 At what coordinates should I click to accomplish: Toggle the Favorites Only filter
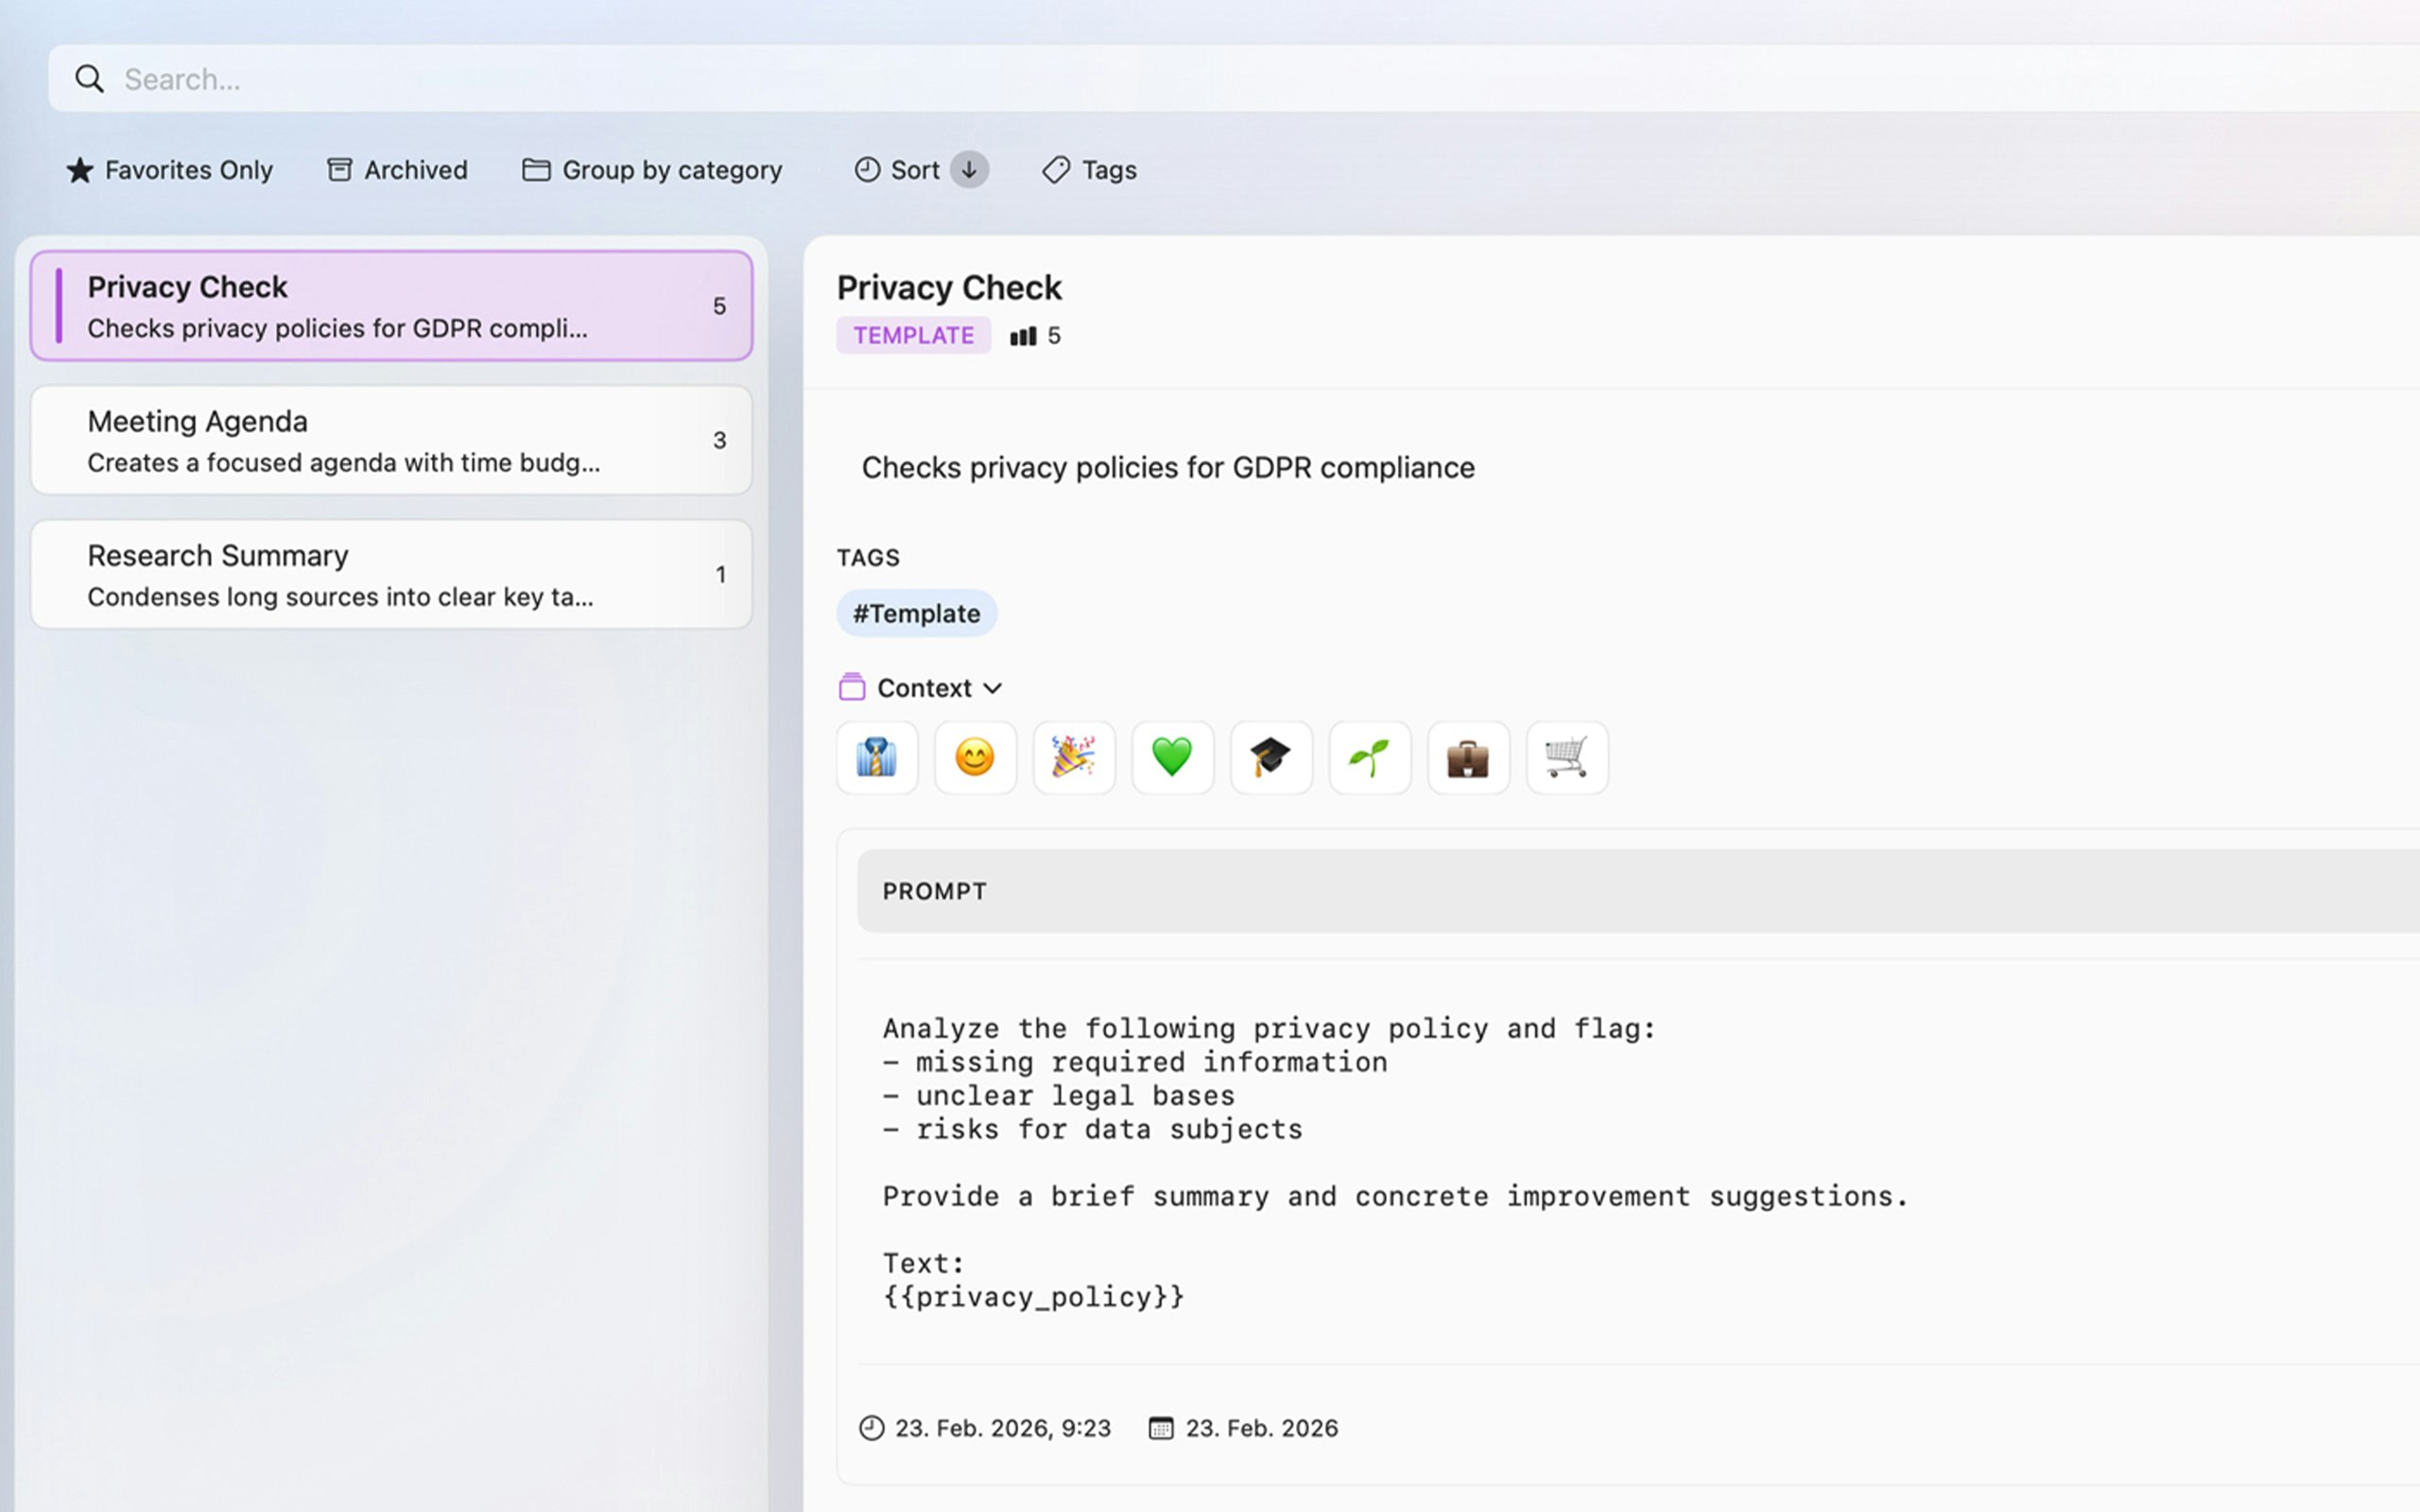click(170, 170)
